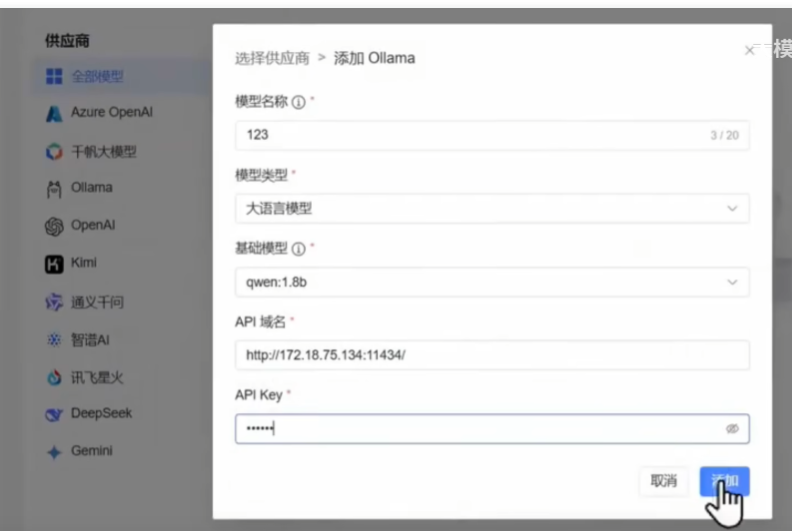Click the 千帆大模型 logo icon

click(x=54, y=151)
